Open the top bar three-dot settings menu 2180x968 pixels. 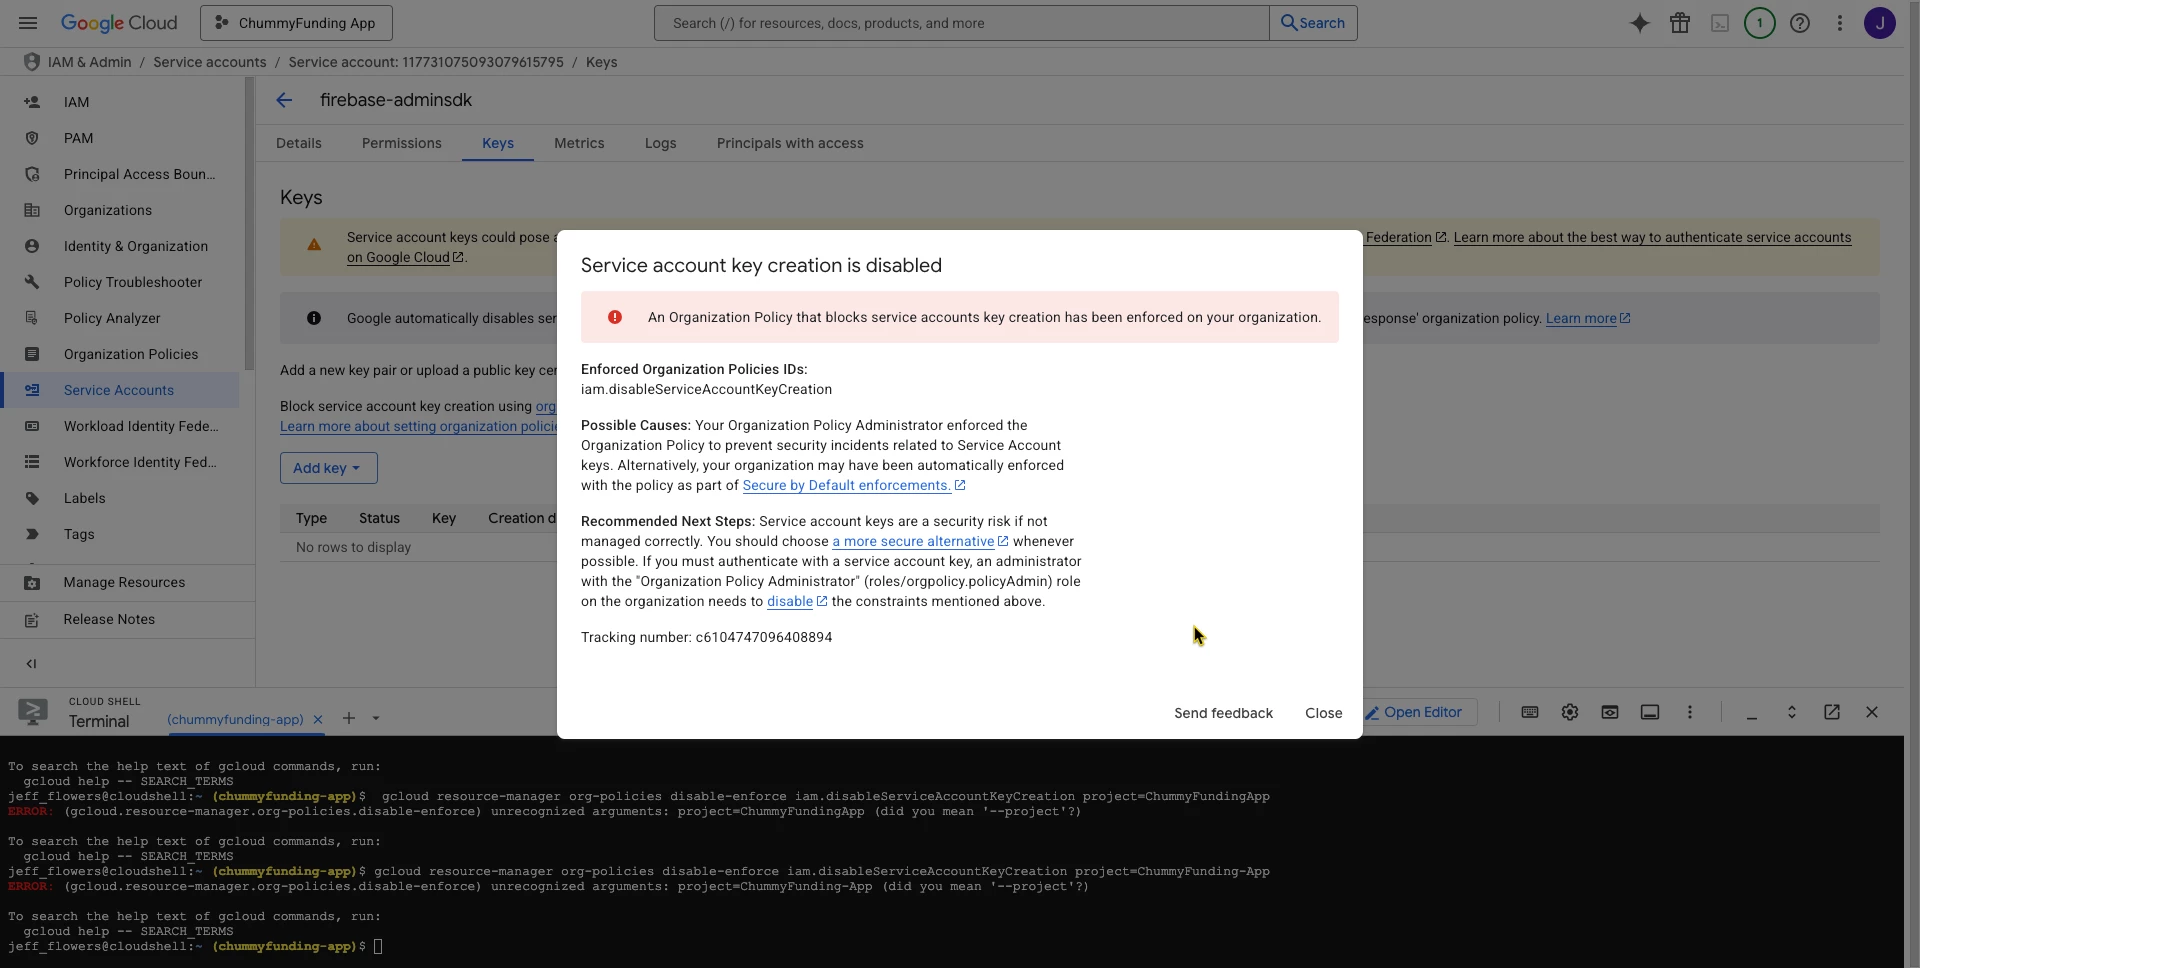tap(1840, 23)
